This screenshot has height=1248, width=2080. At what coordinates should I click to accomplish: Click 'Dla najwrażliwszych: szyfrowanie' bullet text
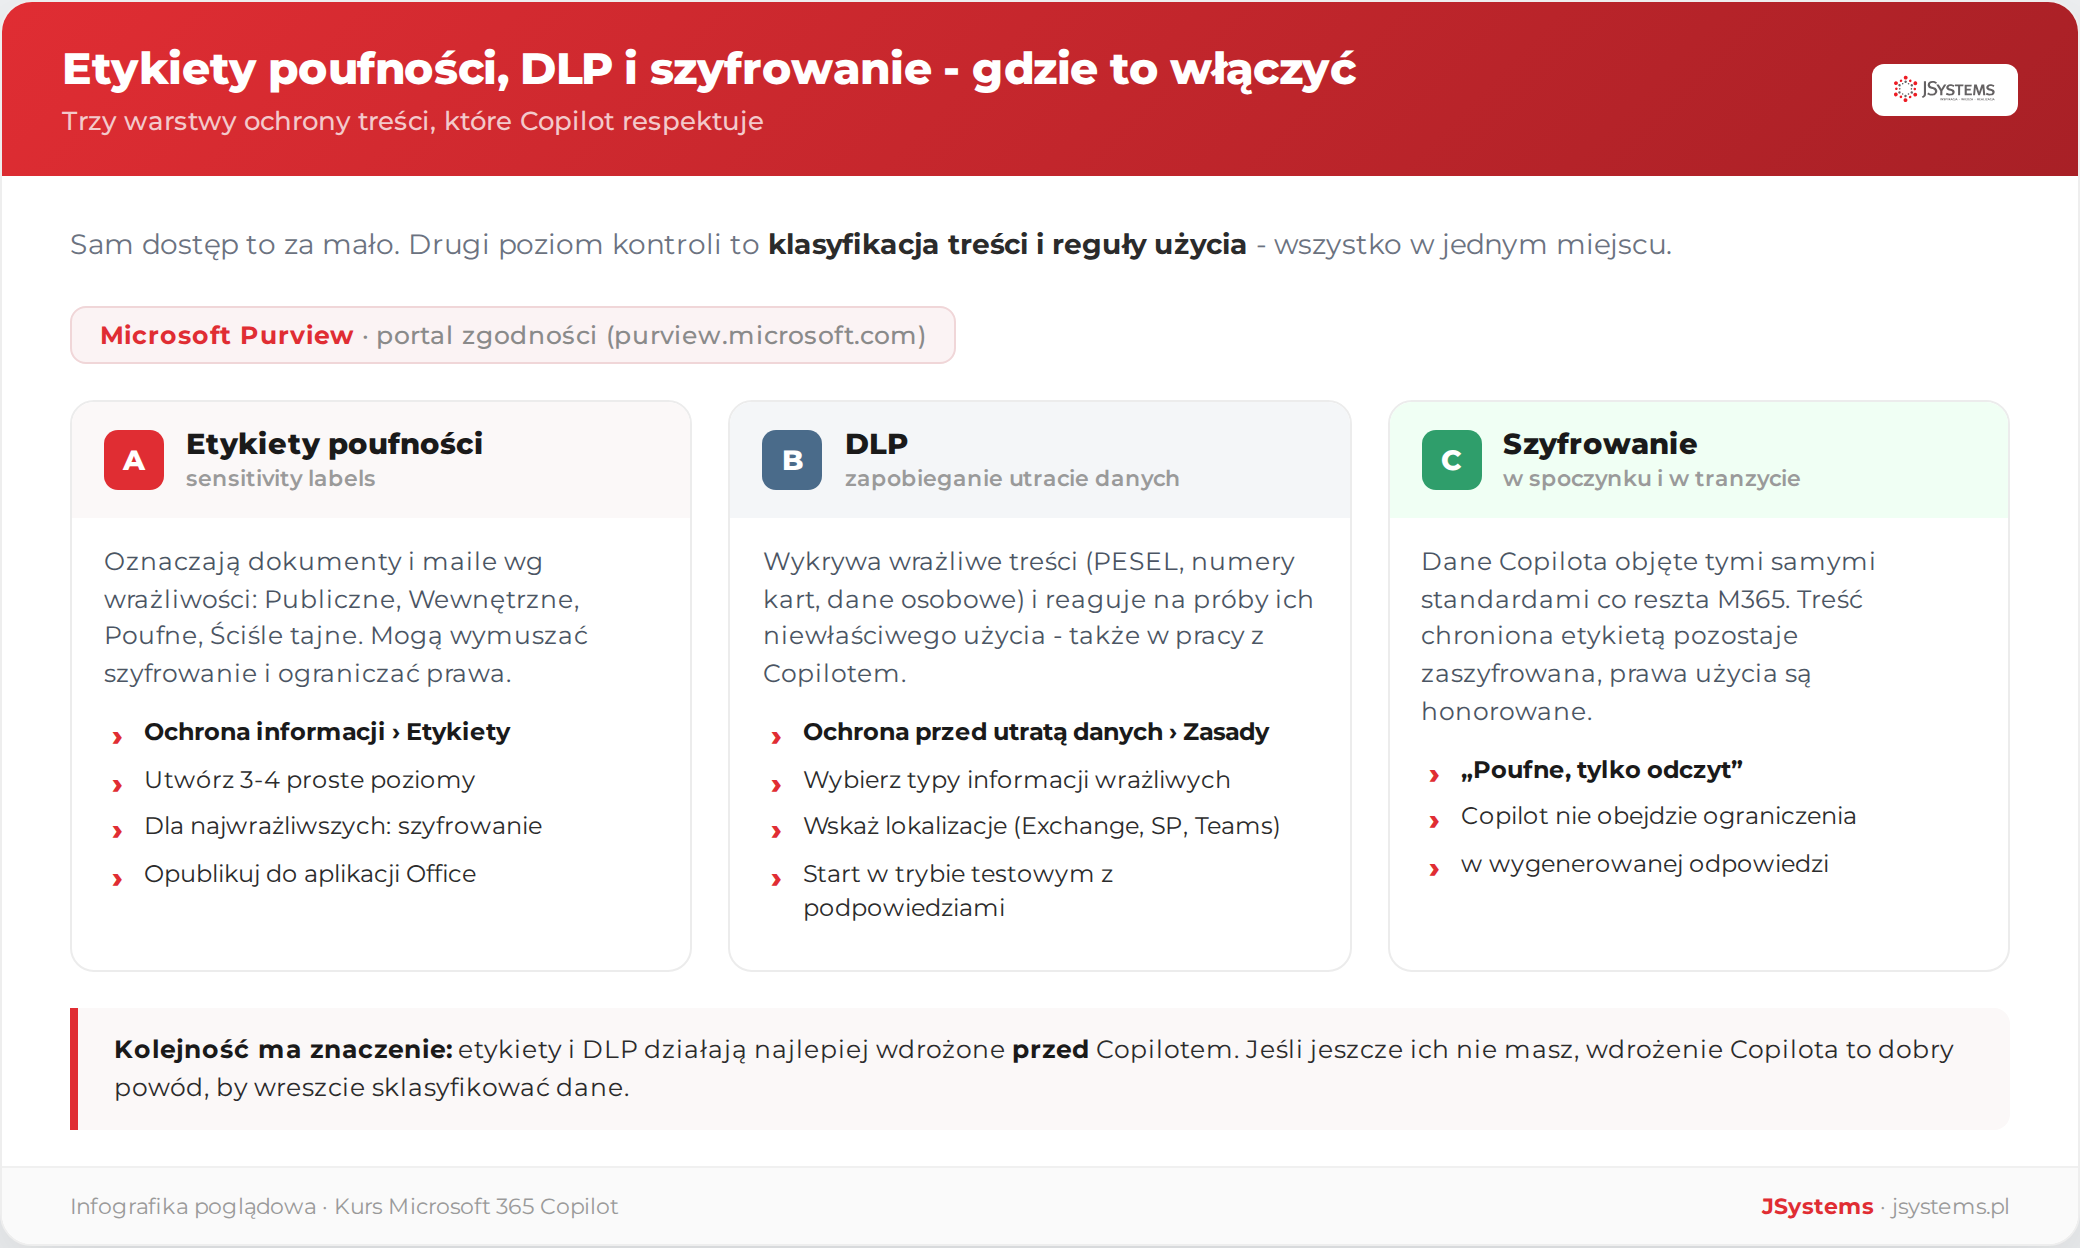tap(343, 826)
